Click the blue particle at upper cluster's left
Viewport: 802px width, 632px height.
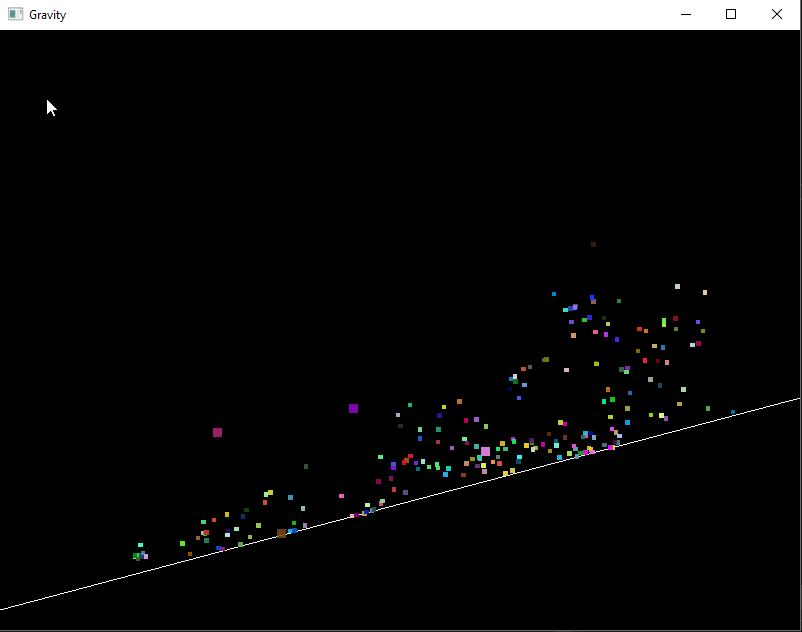pyautogui.click(x=554, y=294)
